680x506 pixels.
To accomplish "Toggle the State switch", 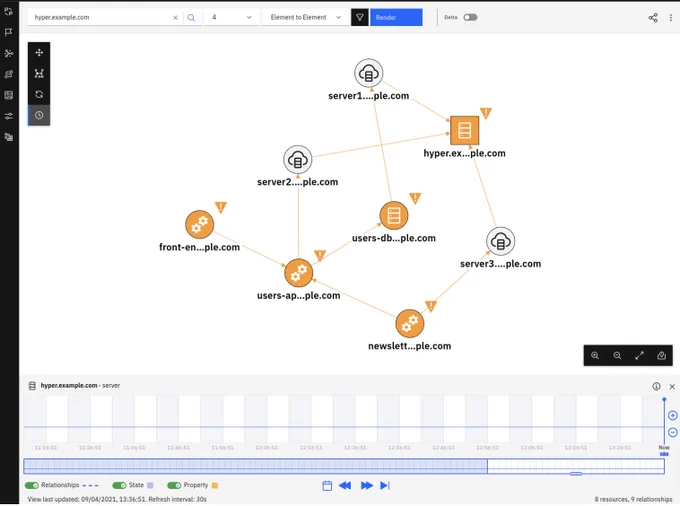I will coord(119,485).
